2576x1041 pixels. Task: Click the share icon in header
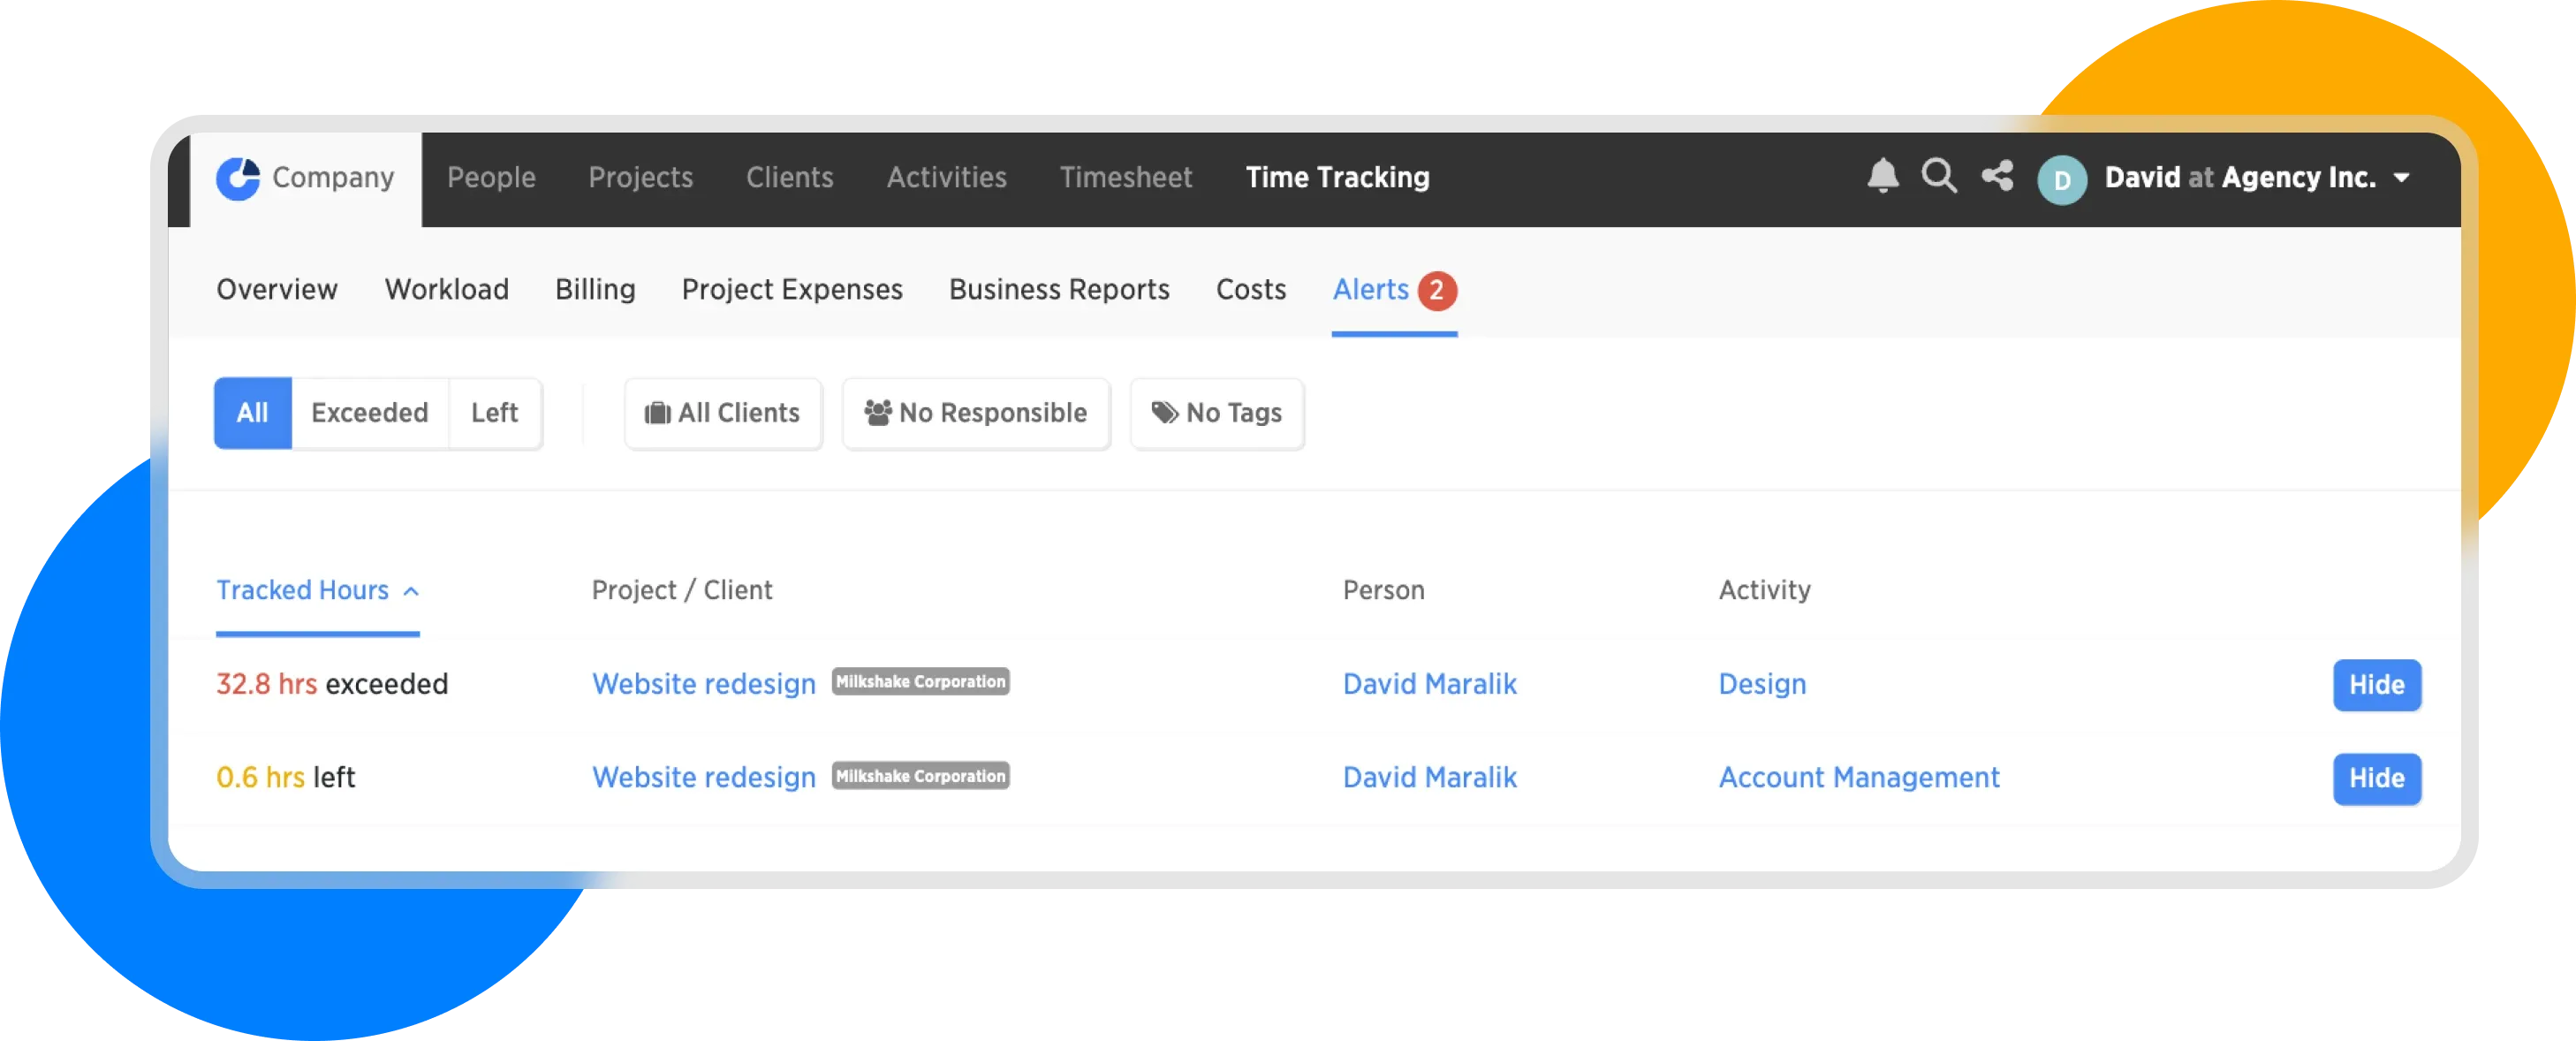(1997, 177)
